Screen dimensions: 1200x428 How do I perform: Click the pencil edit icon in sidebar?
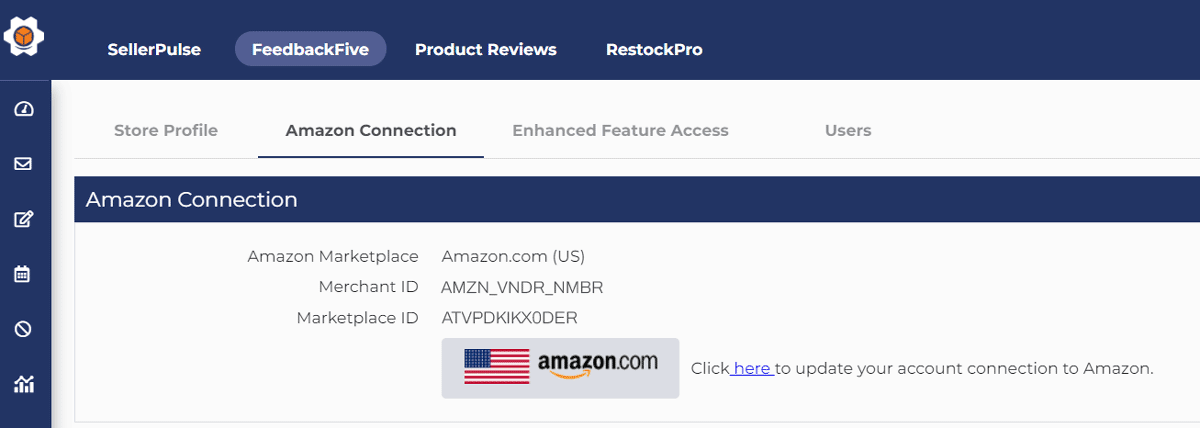[24, 219]
